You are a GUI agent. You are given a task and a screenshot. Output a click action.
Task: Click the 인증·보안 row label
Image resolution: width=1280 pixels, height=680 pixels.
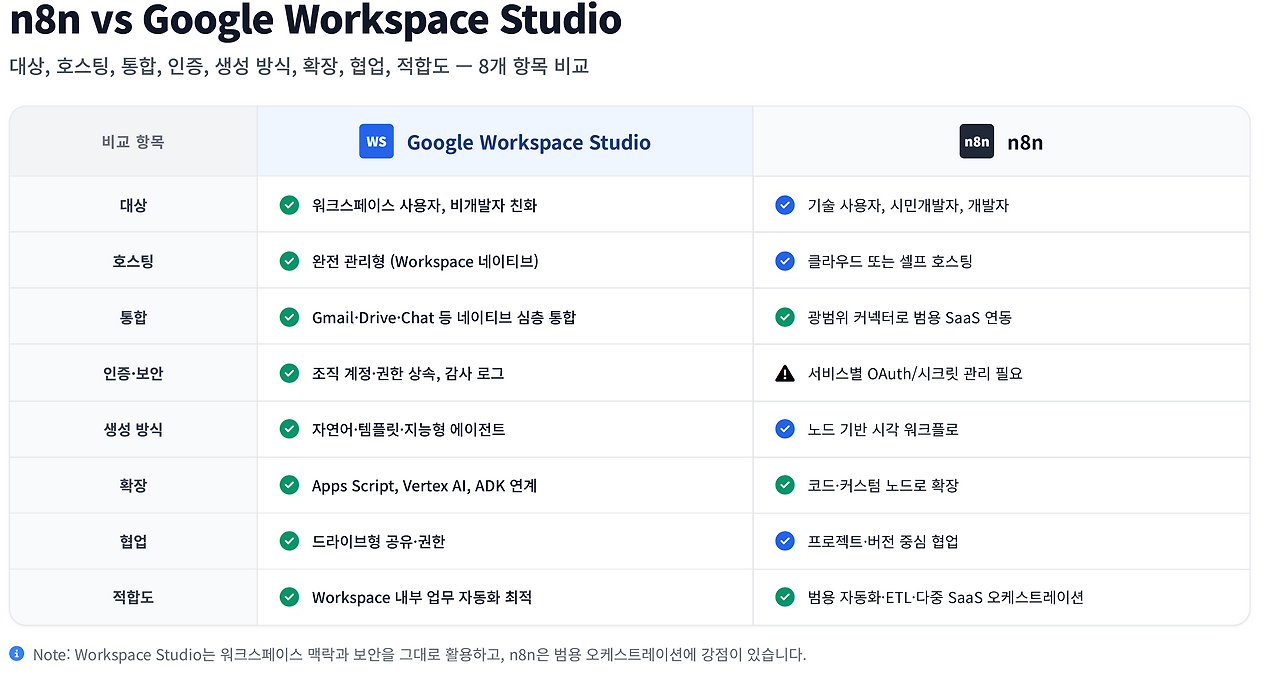click(133, 373)
